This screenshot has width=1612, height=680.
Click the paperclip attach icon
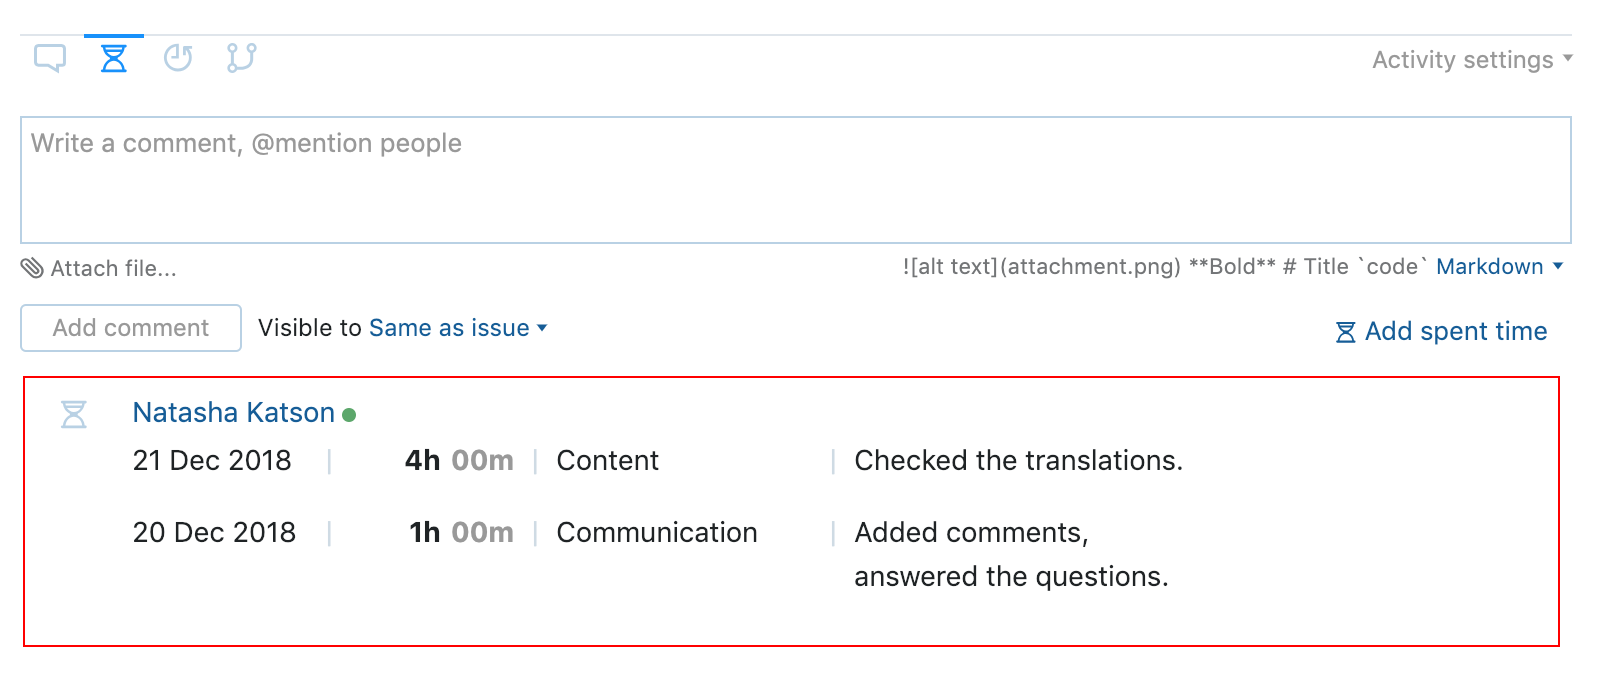pyautogui.click(x=32, y=268)
